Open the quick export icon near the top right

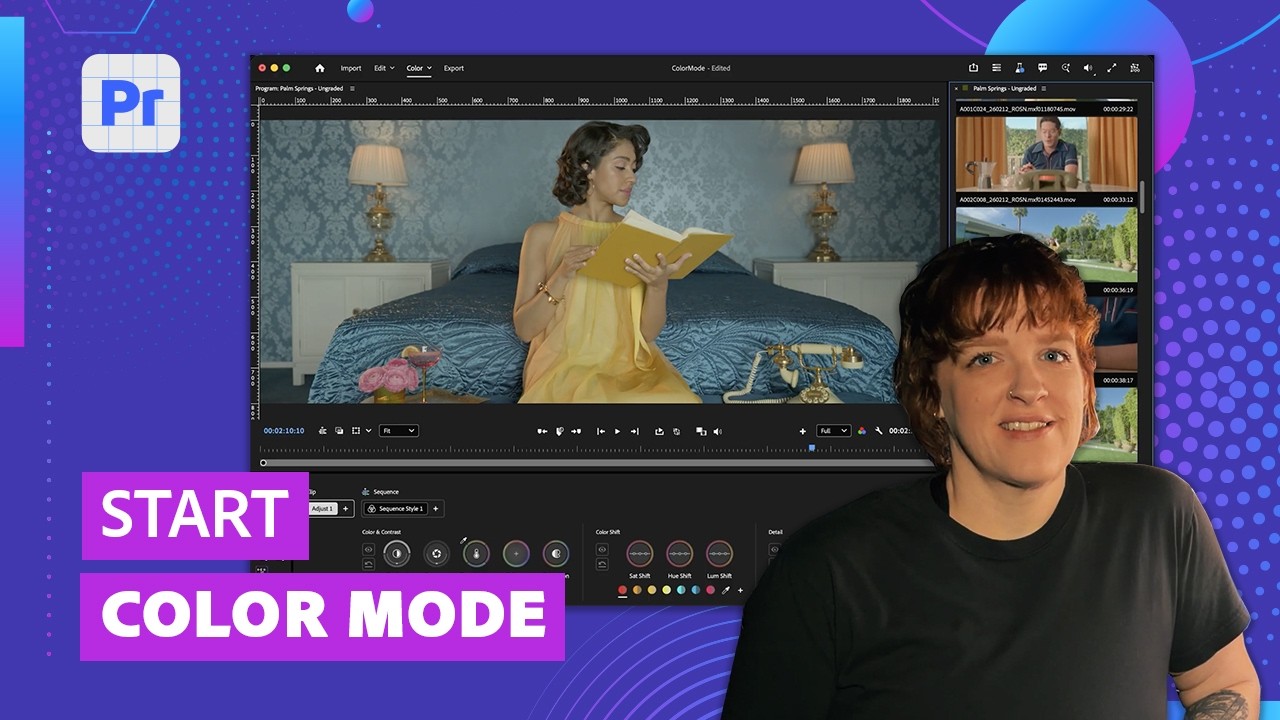coord(973,67)
